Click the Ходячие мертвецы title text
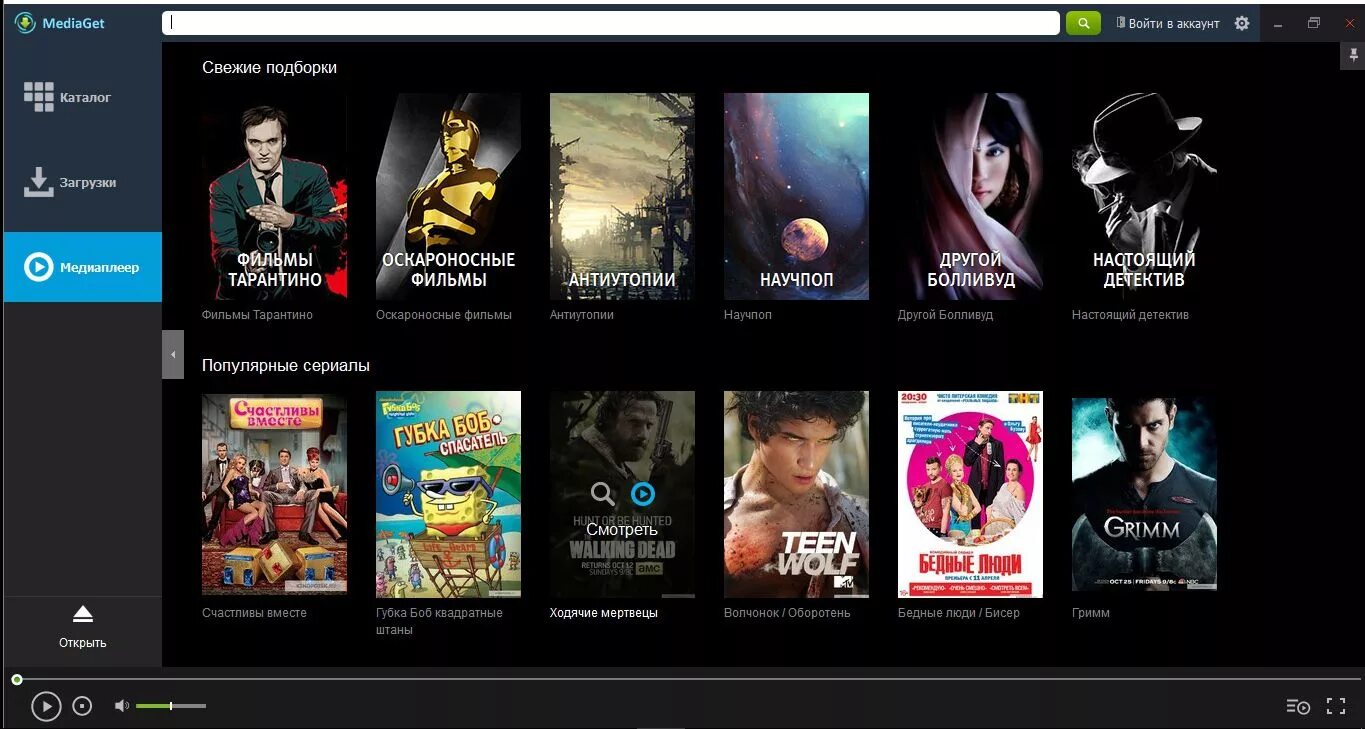Image resolution: width=1365 pixels, height=729 pixels. click(604, 613)
